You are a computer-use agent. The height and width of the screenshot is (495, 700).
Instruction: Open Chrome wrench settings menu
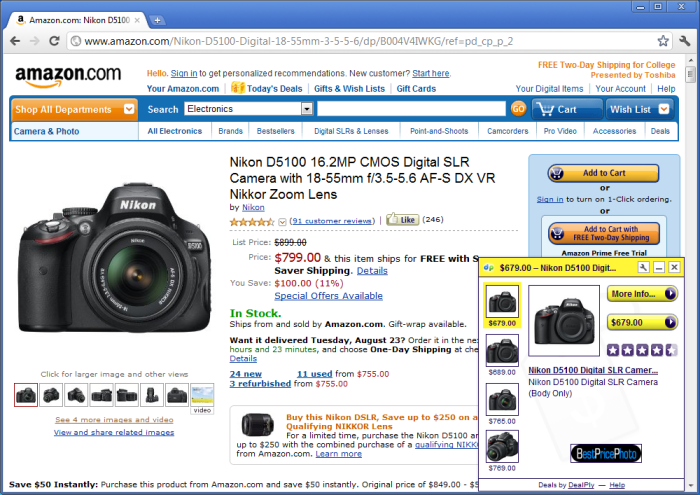click(x=685, y=41)
